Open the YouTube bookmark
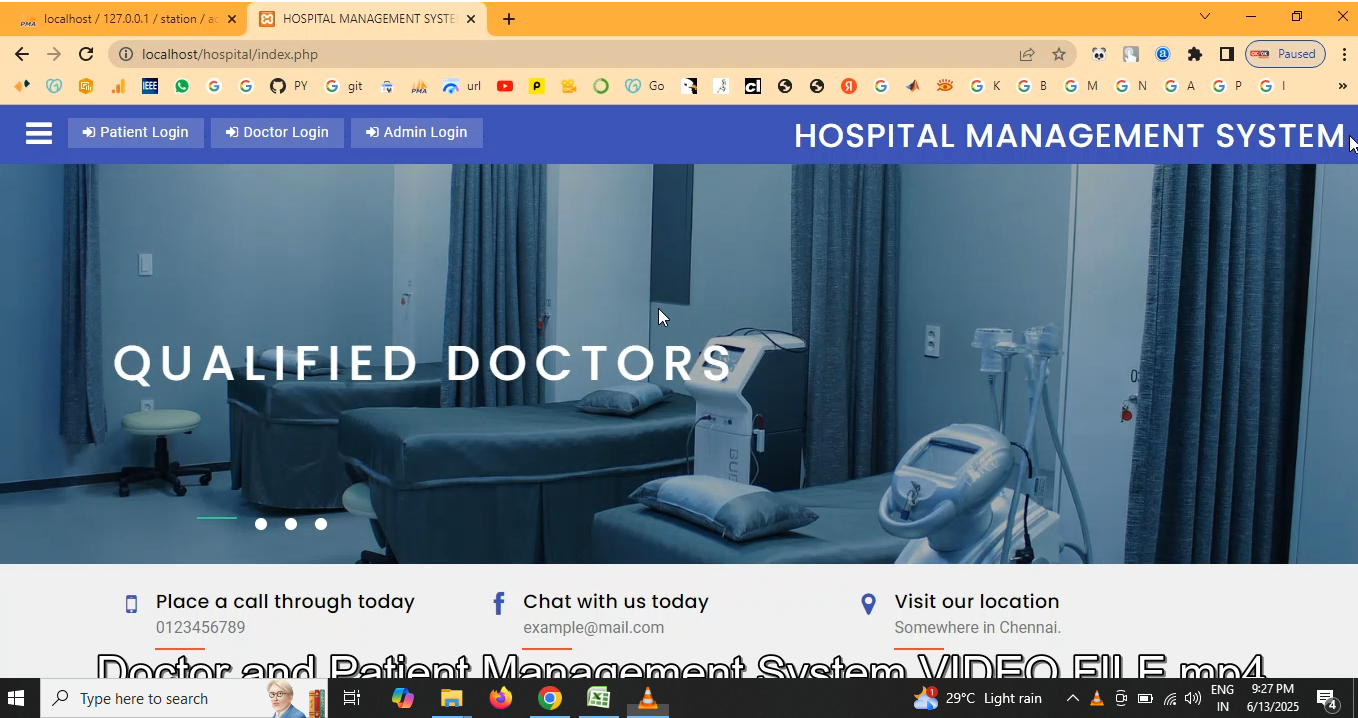This screenshot has width=1358, height=718. pyautogui.click(x=505, y=86)
